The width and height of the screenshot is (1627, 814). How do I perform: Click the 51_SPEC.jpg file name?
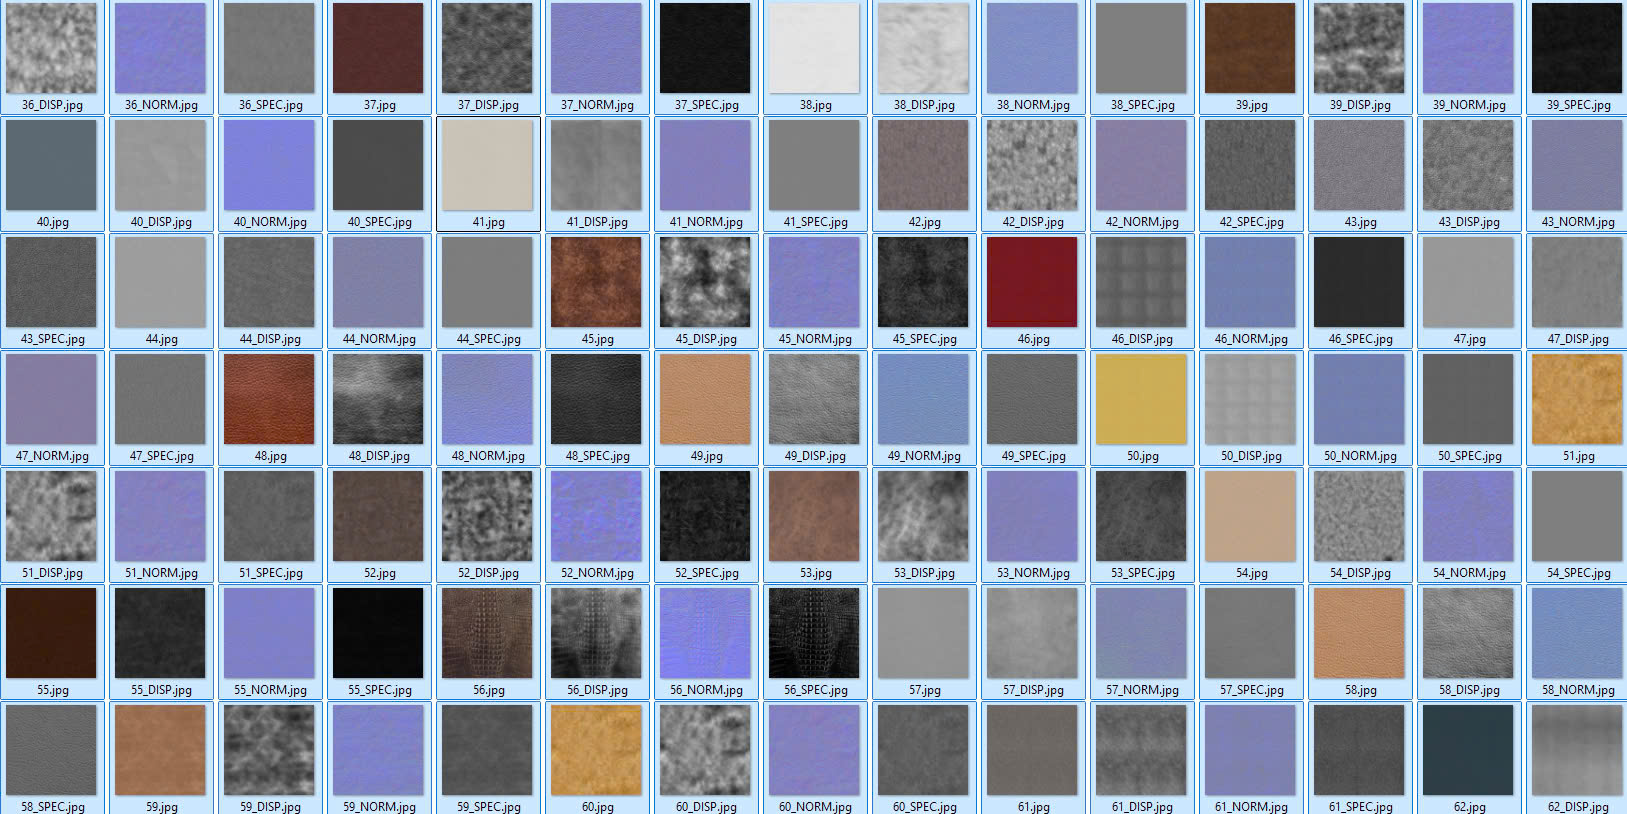click(270, 573)
